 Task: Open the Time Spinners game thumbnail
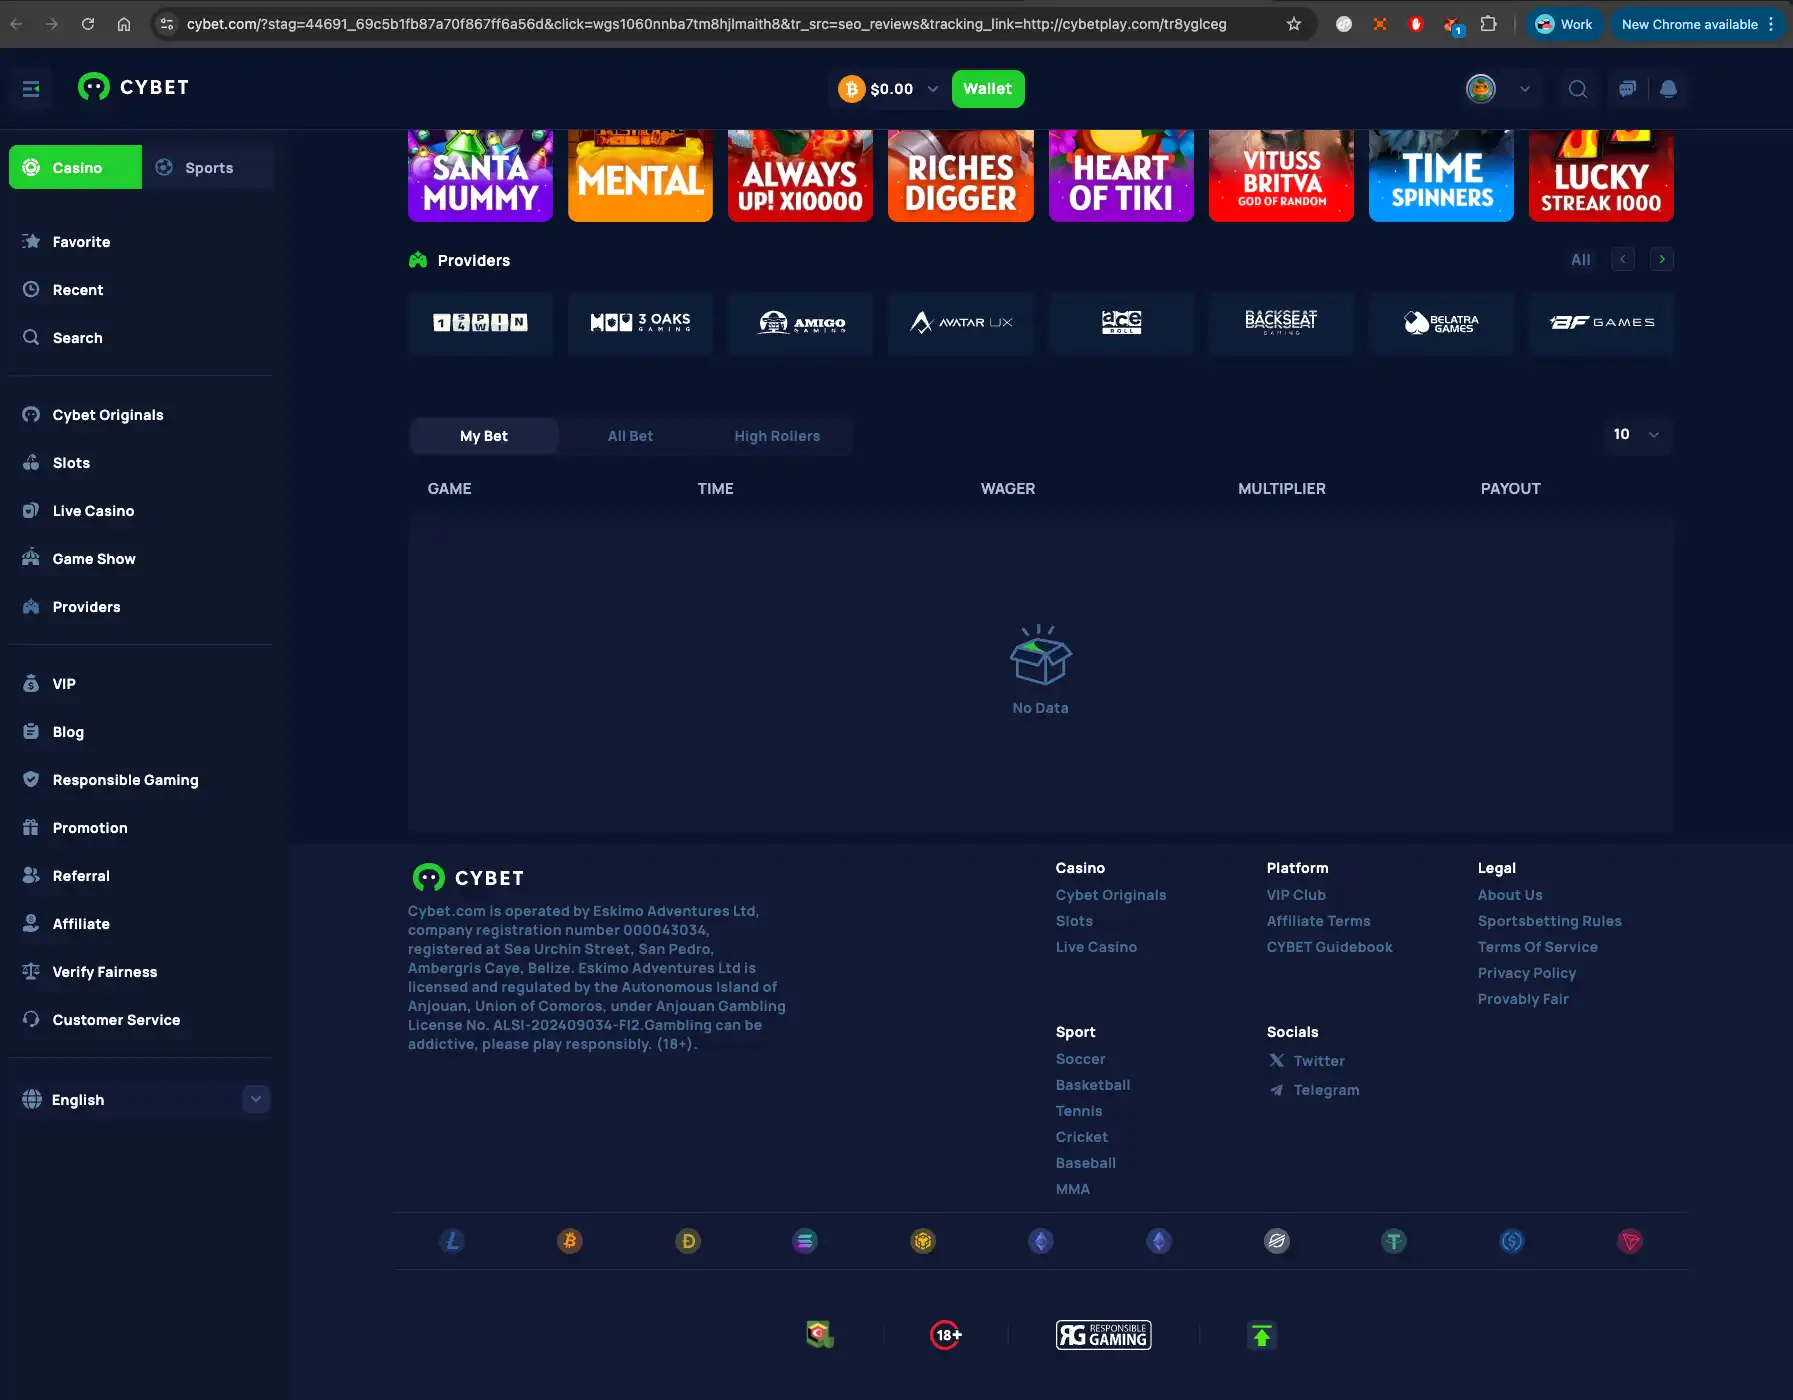pyautogui.click(x=1441, y=176)
